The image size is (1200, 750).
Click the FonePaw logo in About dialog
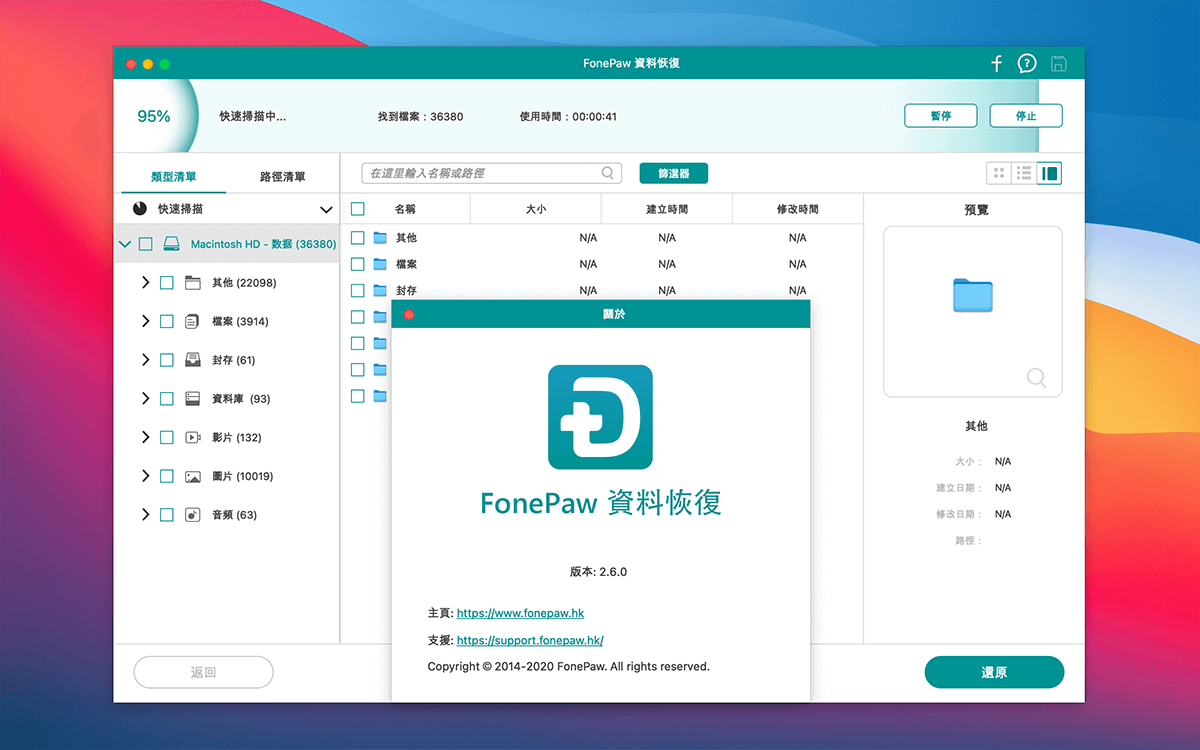[600, 417]
